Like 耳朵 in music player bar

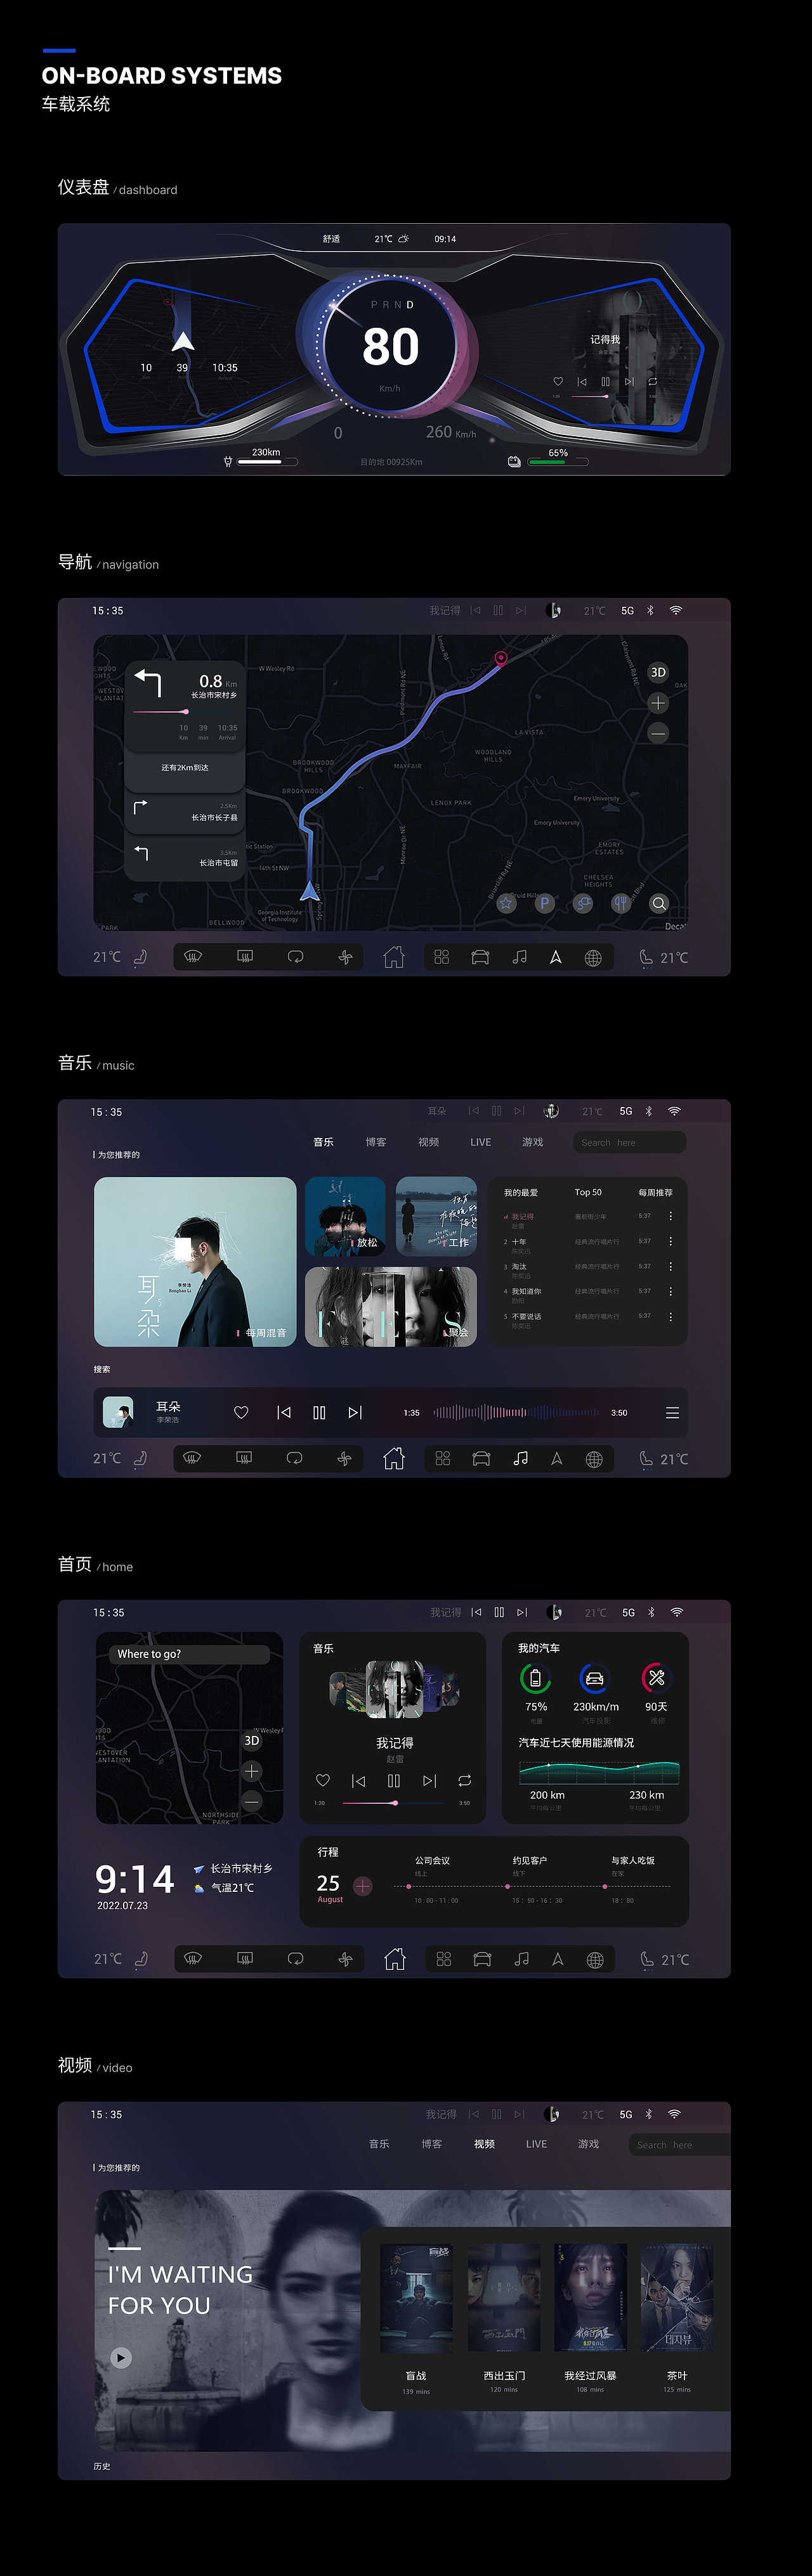tap(241, 1412)
